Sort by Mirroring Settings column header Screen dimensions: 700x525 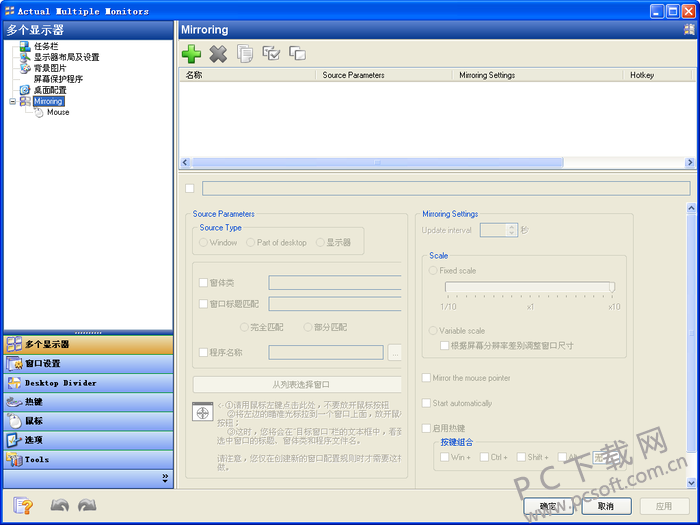click(x=538, y=75)
